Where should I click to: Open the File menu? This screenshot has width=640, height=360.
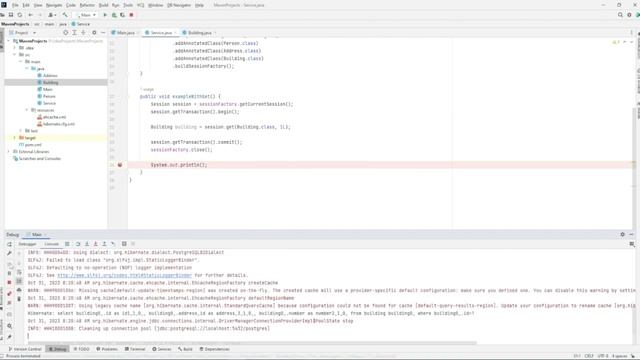pos(15,5)
